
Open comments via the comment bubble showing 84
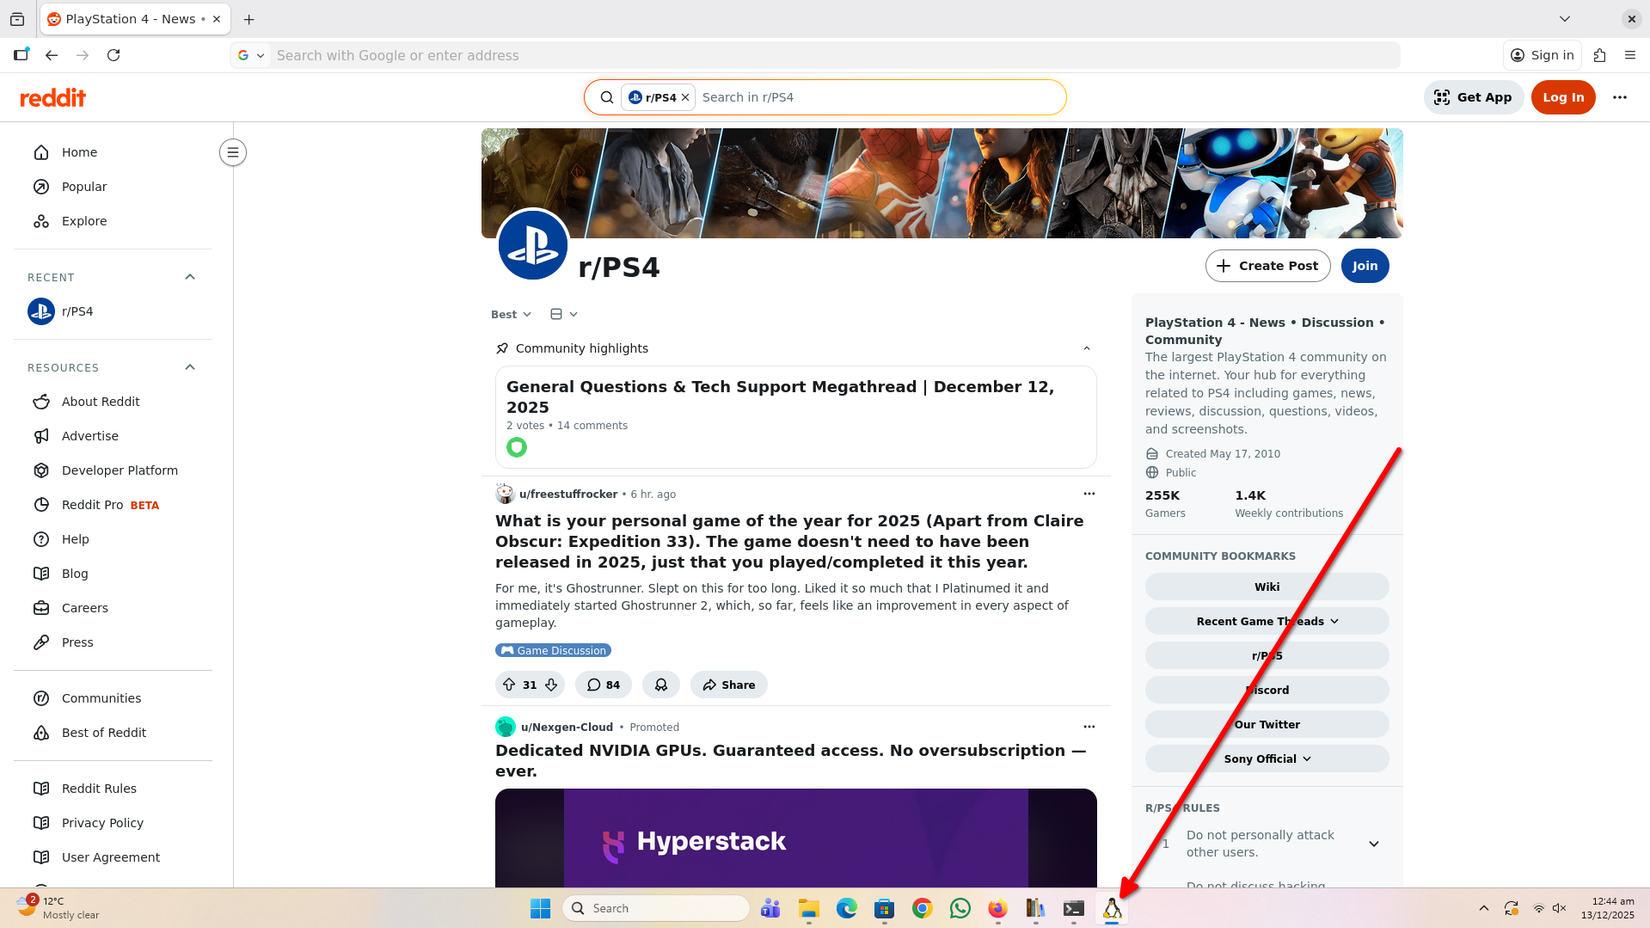(603, 684)
